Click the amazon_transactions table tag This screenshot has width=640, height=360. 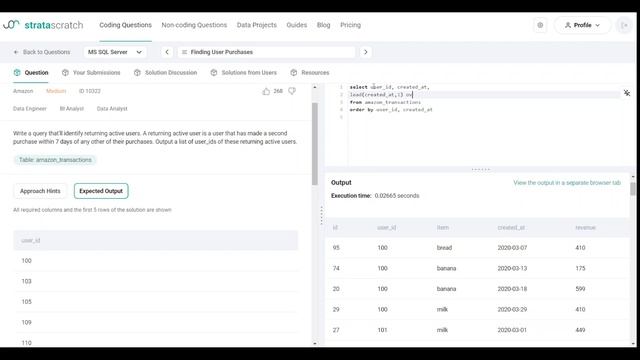pyautogui.click(x=55, y=160)
